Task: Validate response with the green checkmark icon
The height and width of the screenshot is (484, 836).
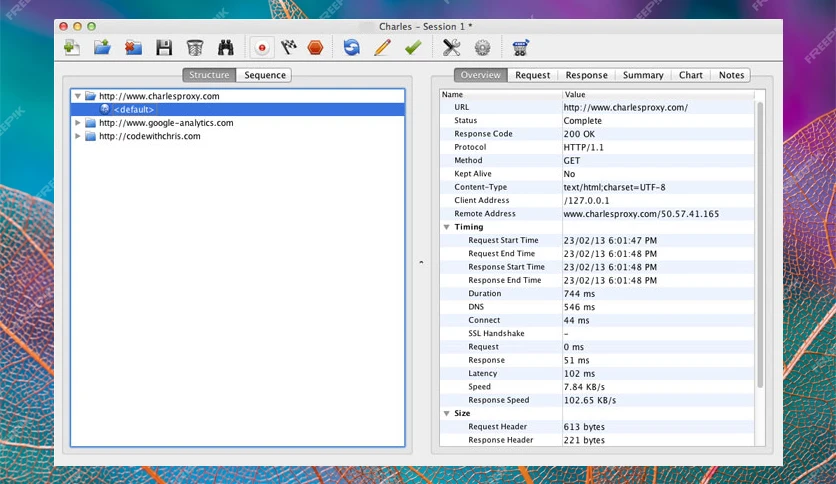Action: click(x=413, y=47)
